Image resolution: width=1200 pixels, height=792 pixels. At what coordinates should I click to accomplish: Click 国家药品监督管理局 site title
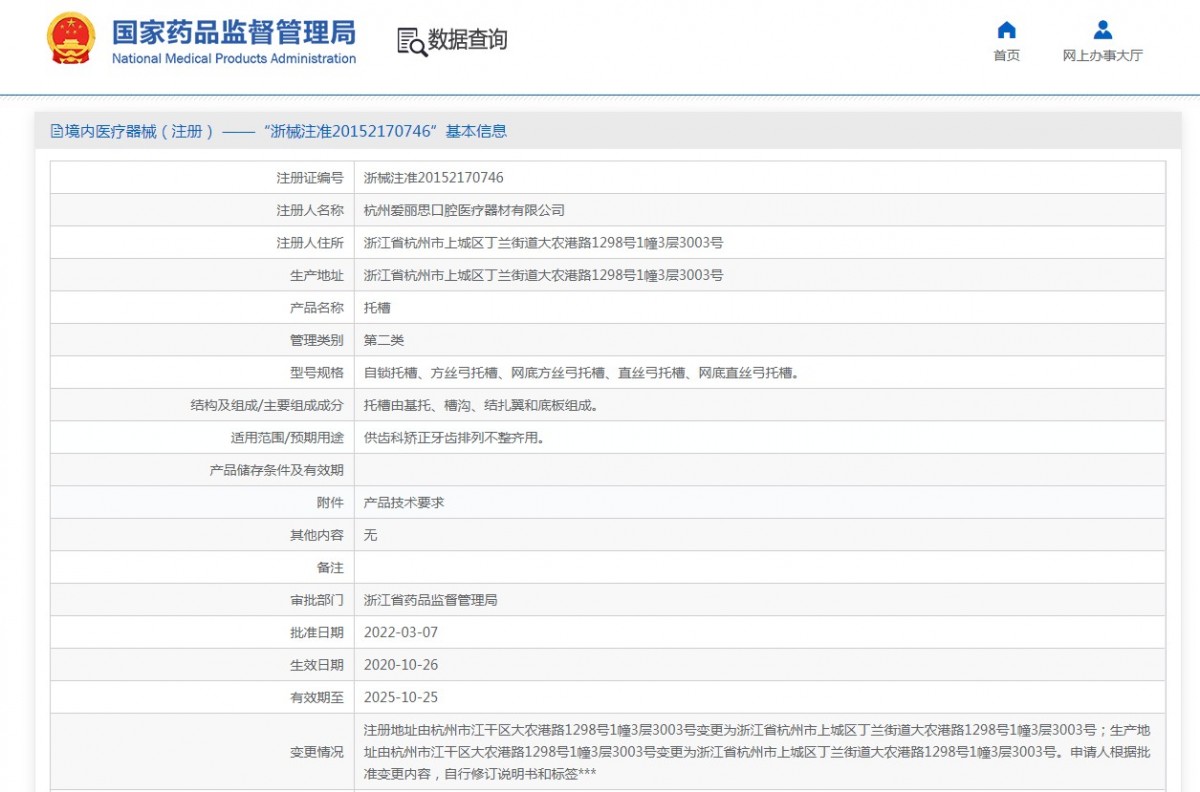[x=233, y=31]
